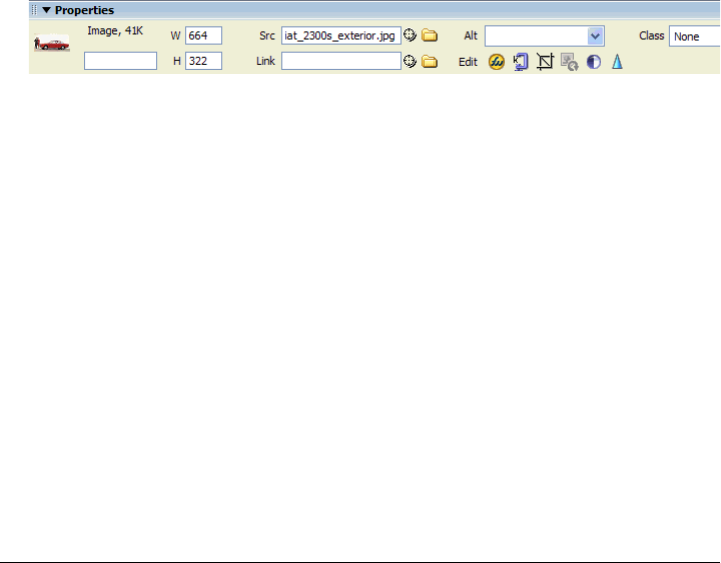This screenshot has width=721, height=563.
Task: Select the Optimize image icon
Action: tap(521, 62)
